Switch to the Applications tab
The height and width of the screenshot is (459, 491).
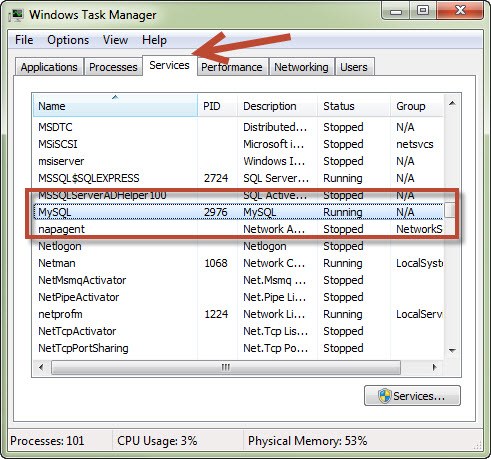point(49,67)
